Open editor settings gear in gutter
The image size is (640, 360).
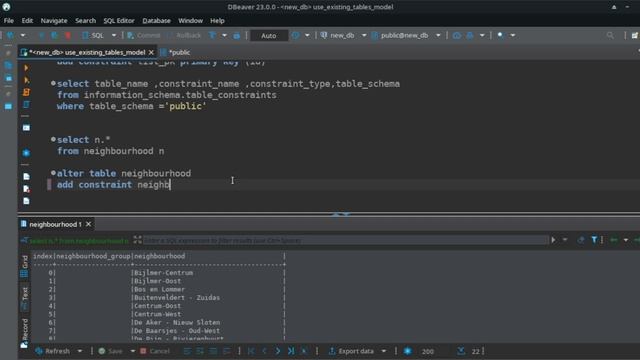[x=26, y=153]
